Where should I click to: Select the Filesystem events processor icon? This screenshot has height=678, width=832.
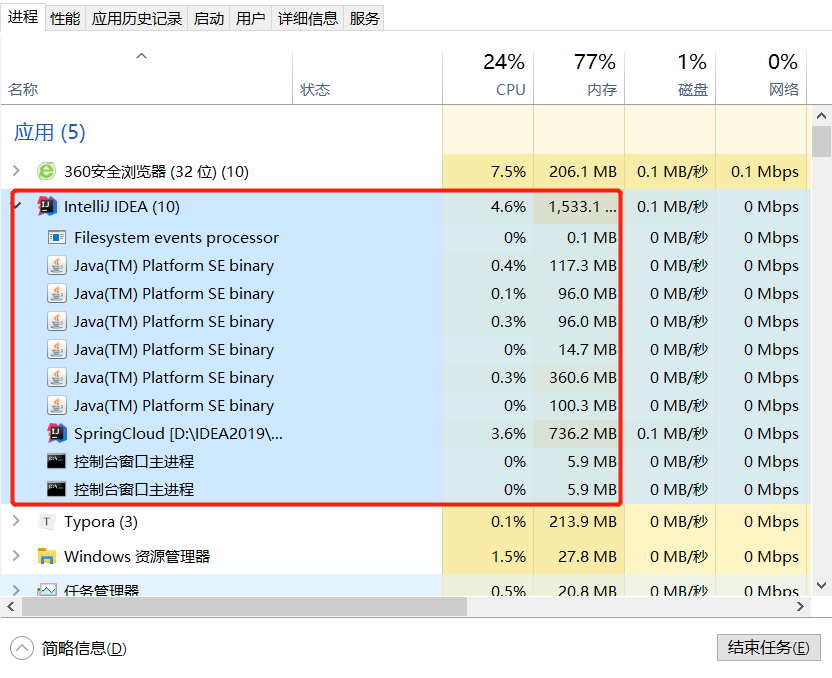pyautogui.click(x=57, y=238)
